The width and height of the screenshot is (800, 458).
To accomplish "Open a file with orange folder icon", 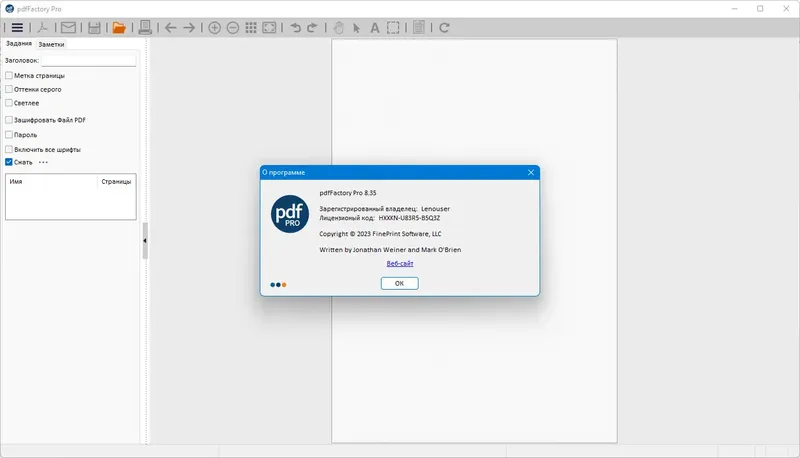I will point(119,28).
